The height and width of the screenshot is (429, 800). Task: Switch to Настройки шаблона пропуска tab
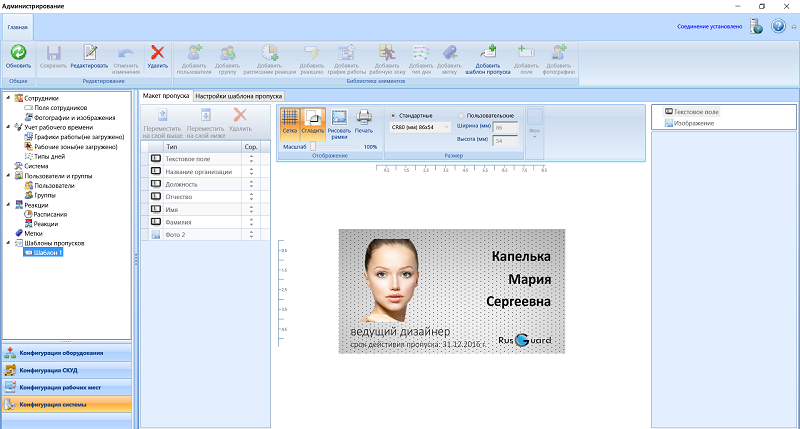pyautogui.click(x=239, y=96)
